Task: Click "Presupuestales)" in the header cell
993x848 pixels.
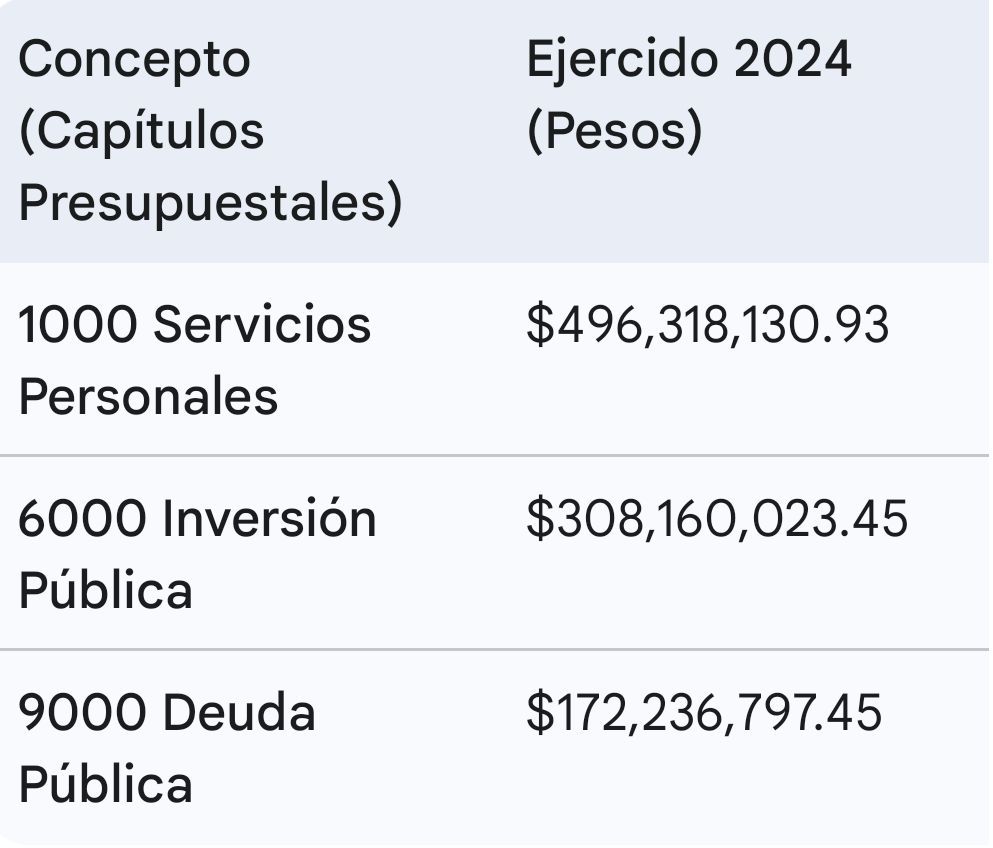Action: pyautogui.click(x=210, y=204)
